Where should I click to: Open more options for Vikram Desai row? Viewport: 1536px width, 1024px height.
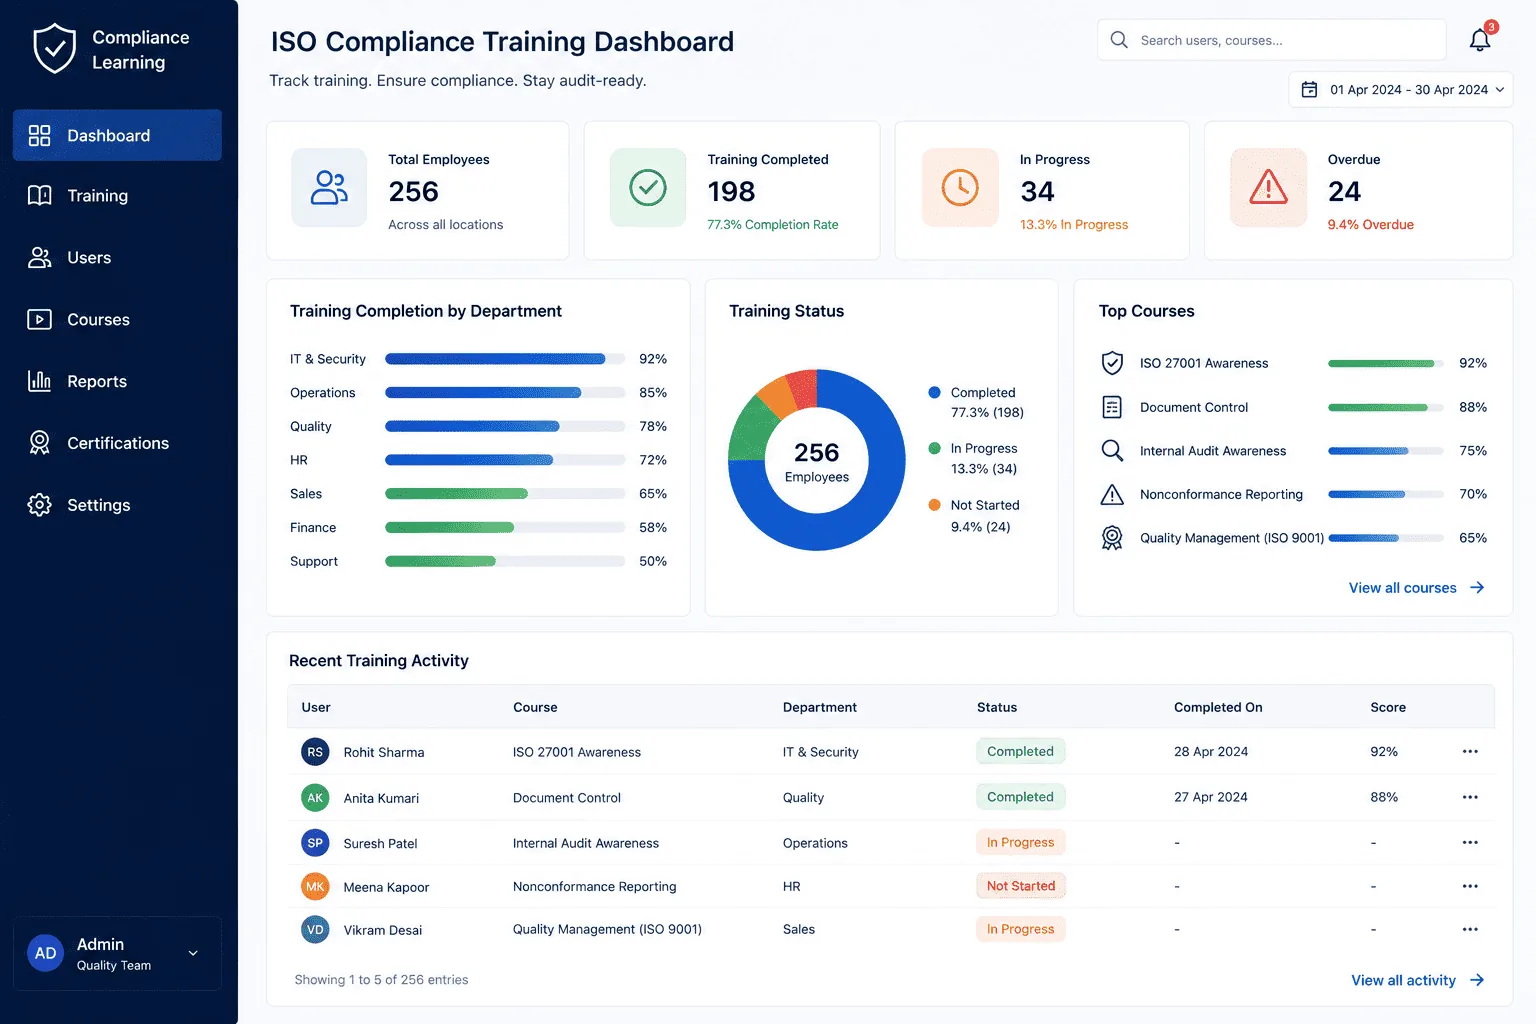[1470, 929]
